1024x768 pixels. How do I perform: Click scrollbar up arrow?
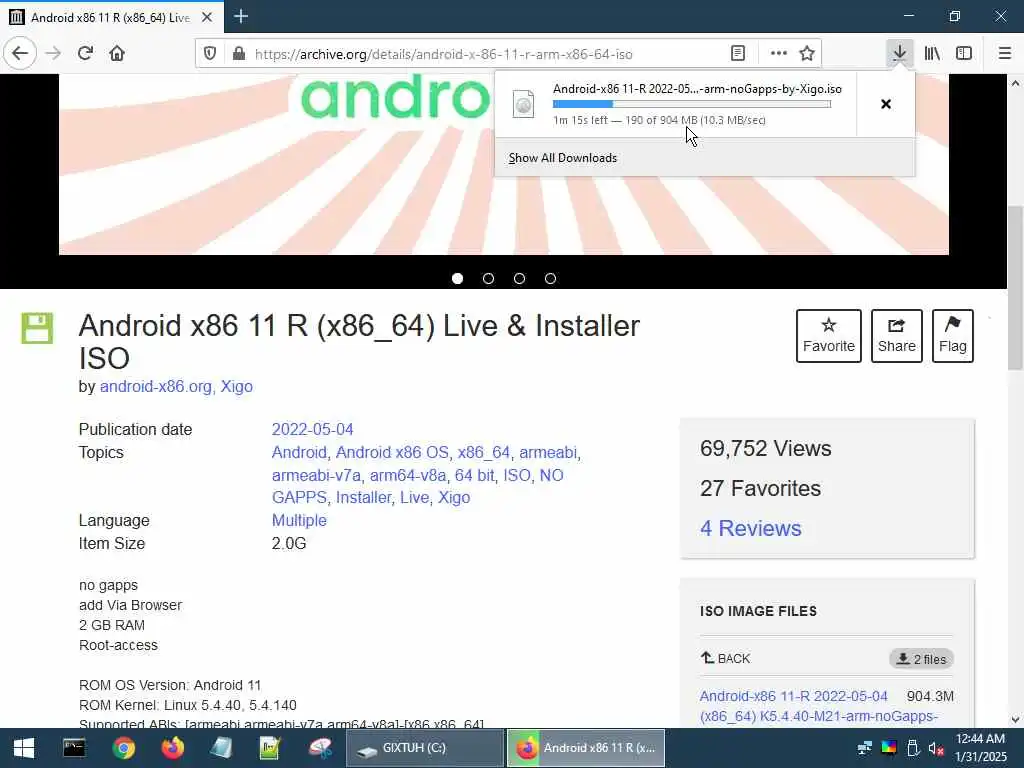coord(1015,83)
